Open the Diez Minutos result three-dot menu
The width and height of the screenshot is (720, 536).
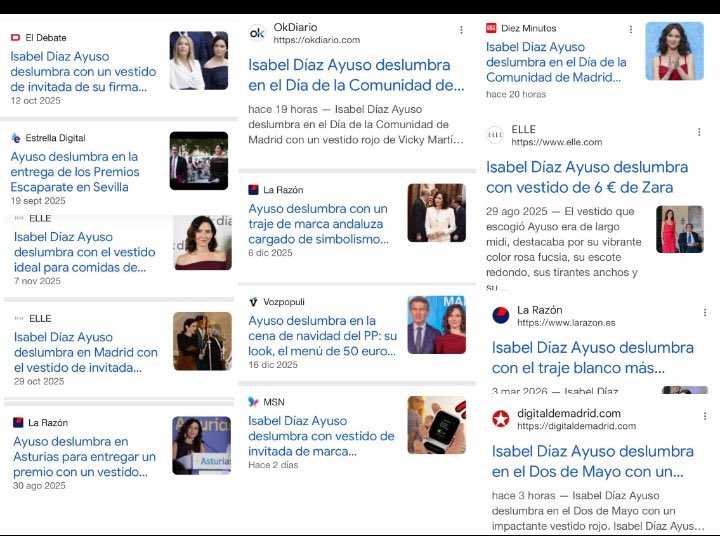pos(631,29)
